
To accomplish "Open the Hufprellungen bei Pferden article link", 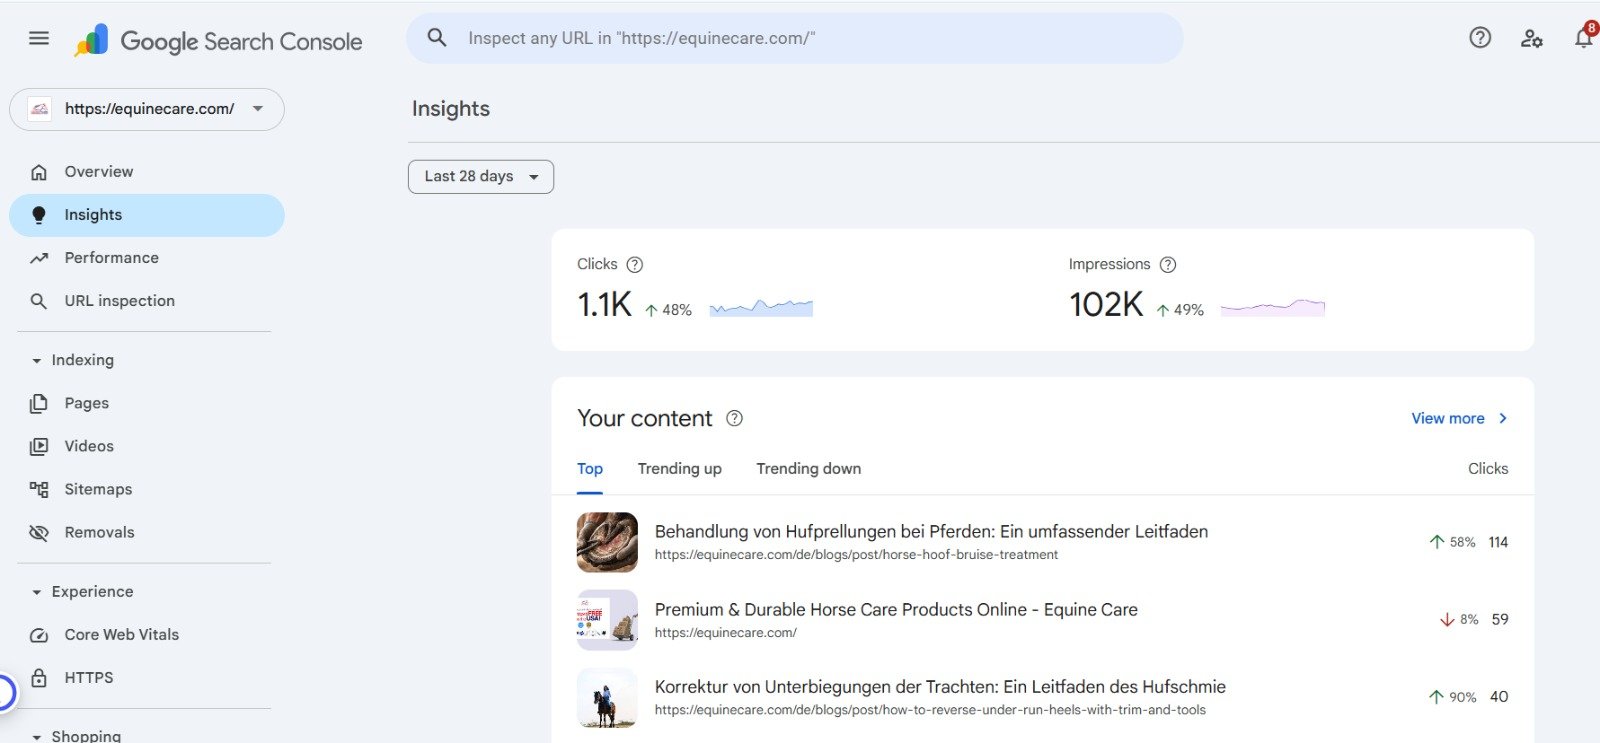I will [x=931, y=532].
